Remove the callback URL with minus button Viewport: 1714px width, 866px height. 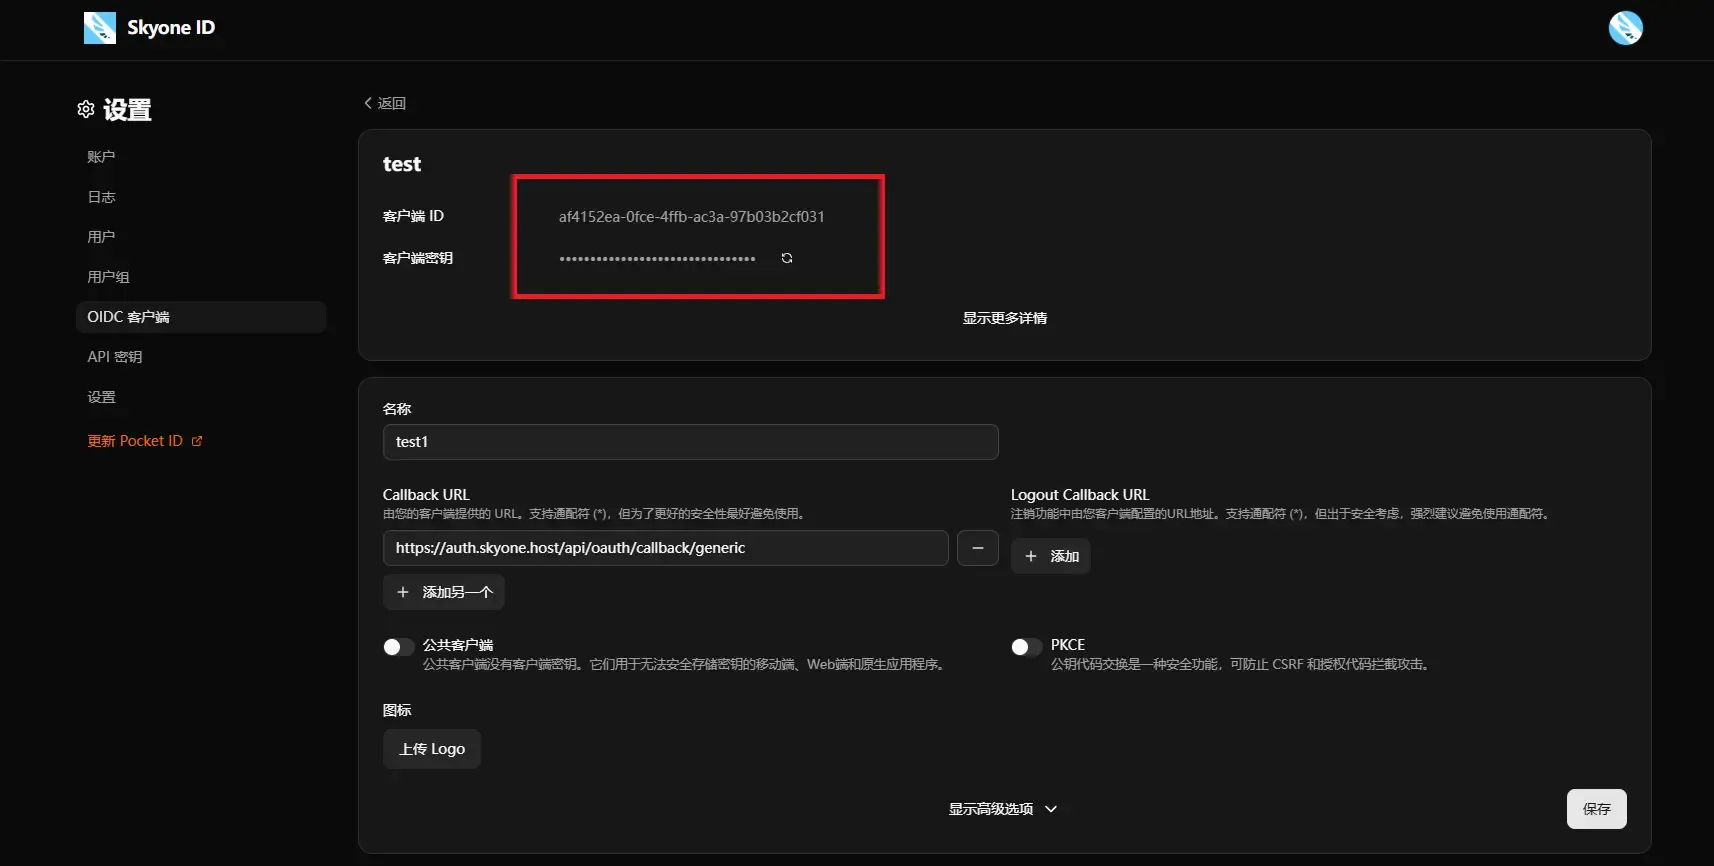click(x=977, y=548)
